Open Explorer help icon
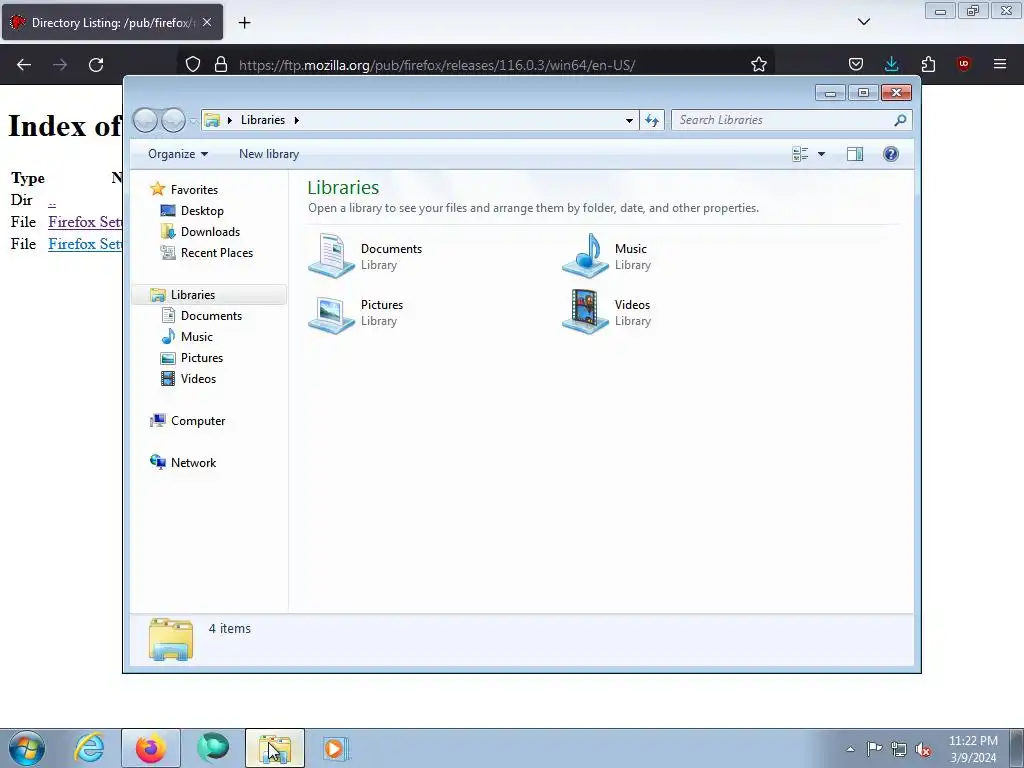 891,154
